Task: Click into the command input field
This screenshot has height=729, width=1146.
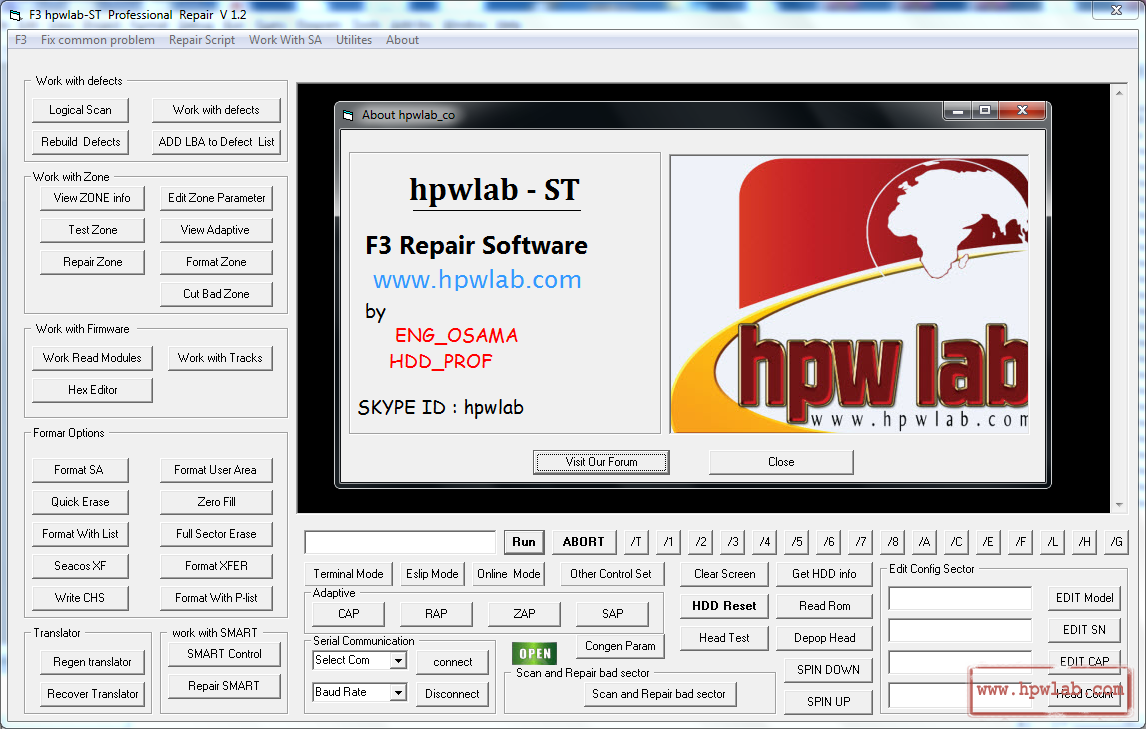Action: (401, 542)
